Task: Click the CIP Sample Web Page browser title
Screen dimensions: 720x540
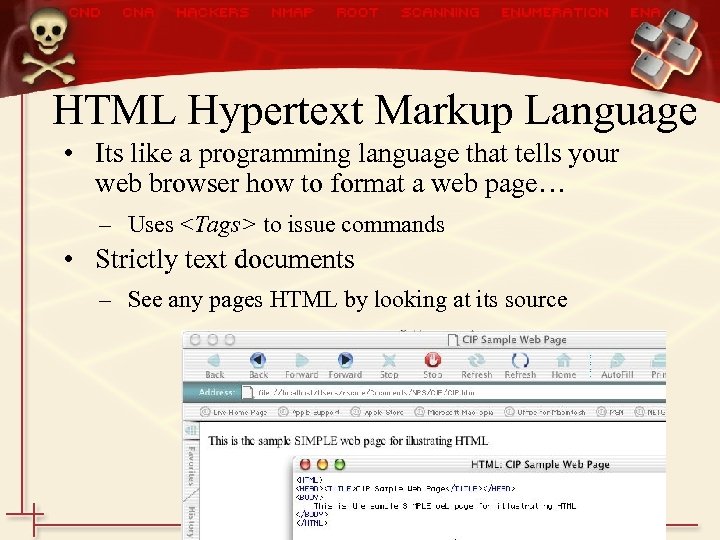Action: pyautogui.click(x=514, y=340)
